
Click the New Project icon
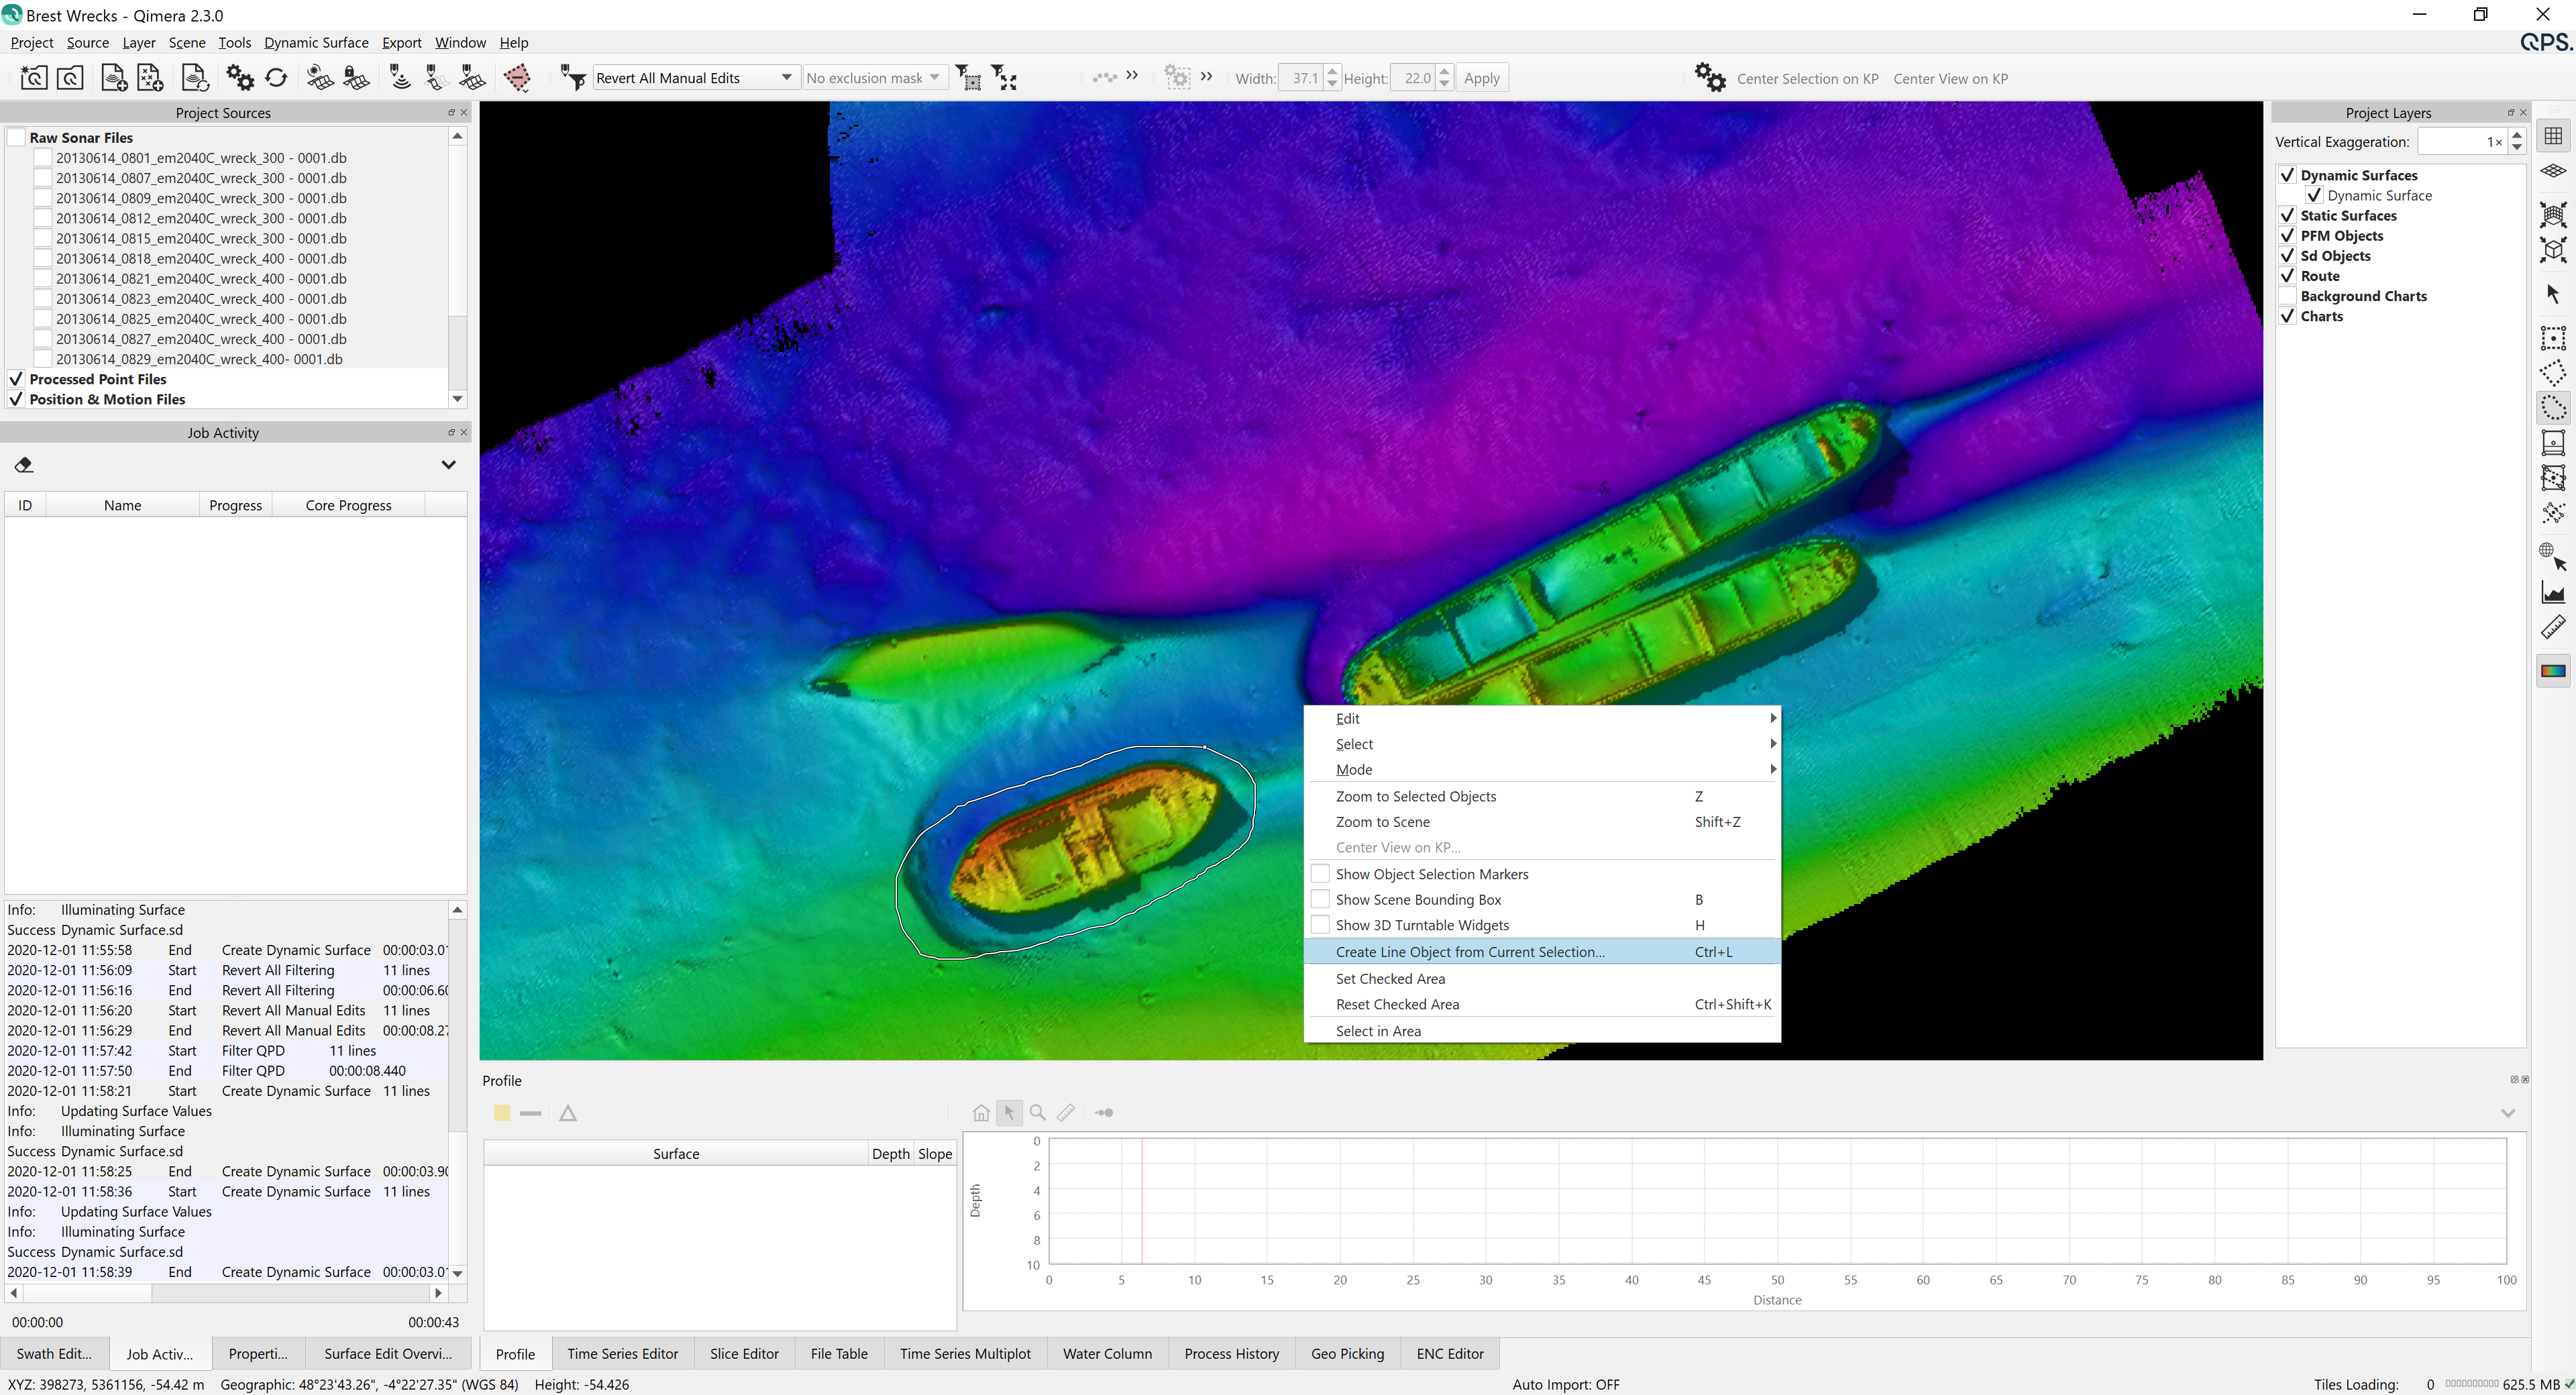click(x=33, y=78)
